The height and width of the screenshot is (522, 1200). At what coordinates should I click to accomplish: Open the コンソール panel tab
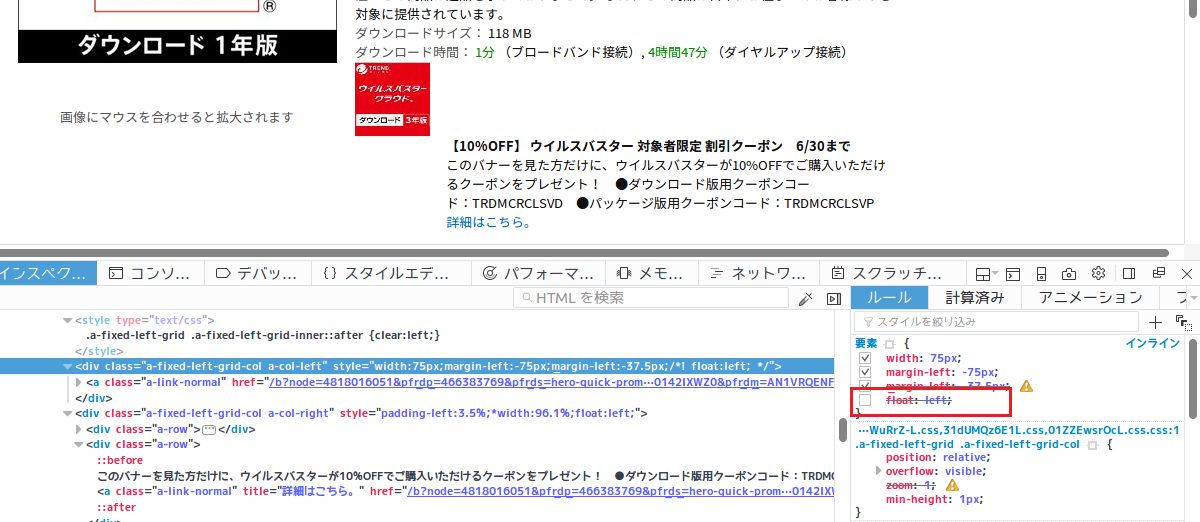tap(150, 273)
